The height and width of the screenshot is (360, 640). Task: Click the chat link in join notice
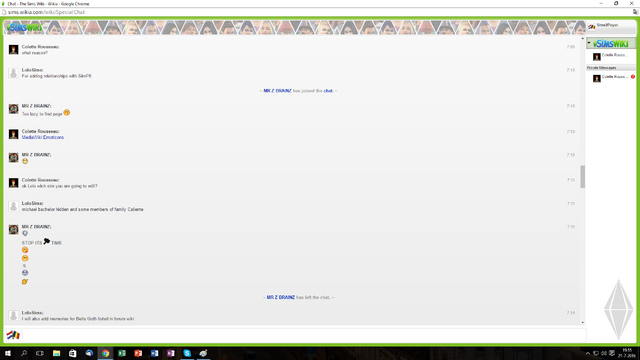coord(328,91)
